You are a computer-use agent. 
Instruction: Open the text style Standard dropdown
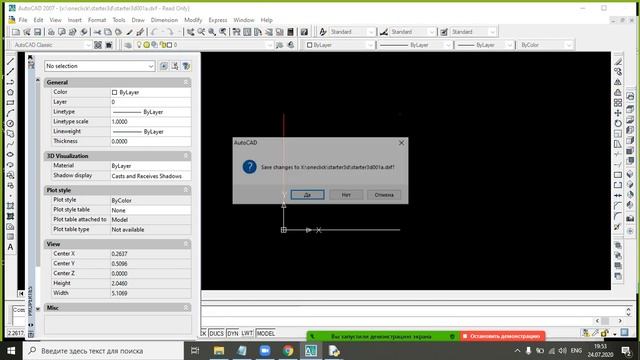tap(352, 32)
